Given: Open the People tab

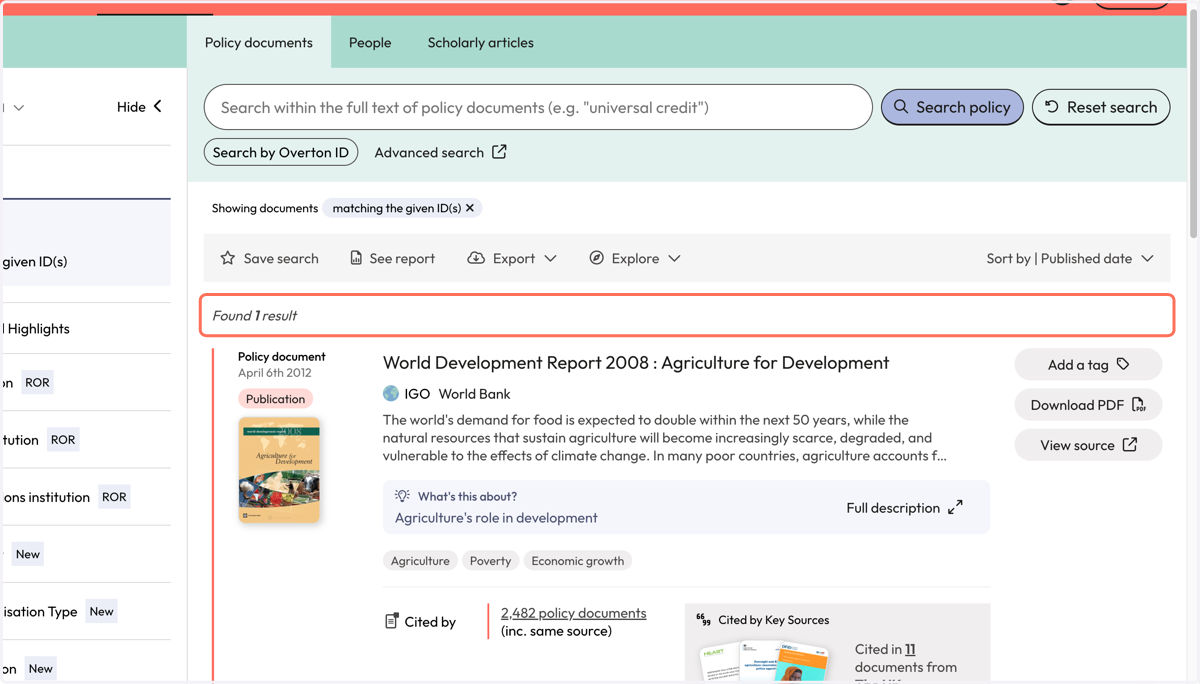Looking at the screenshot, I should (370, 42).
